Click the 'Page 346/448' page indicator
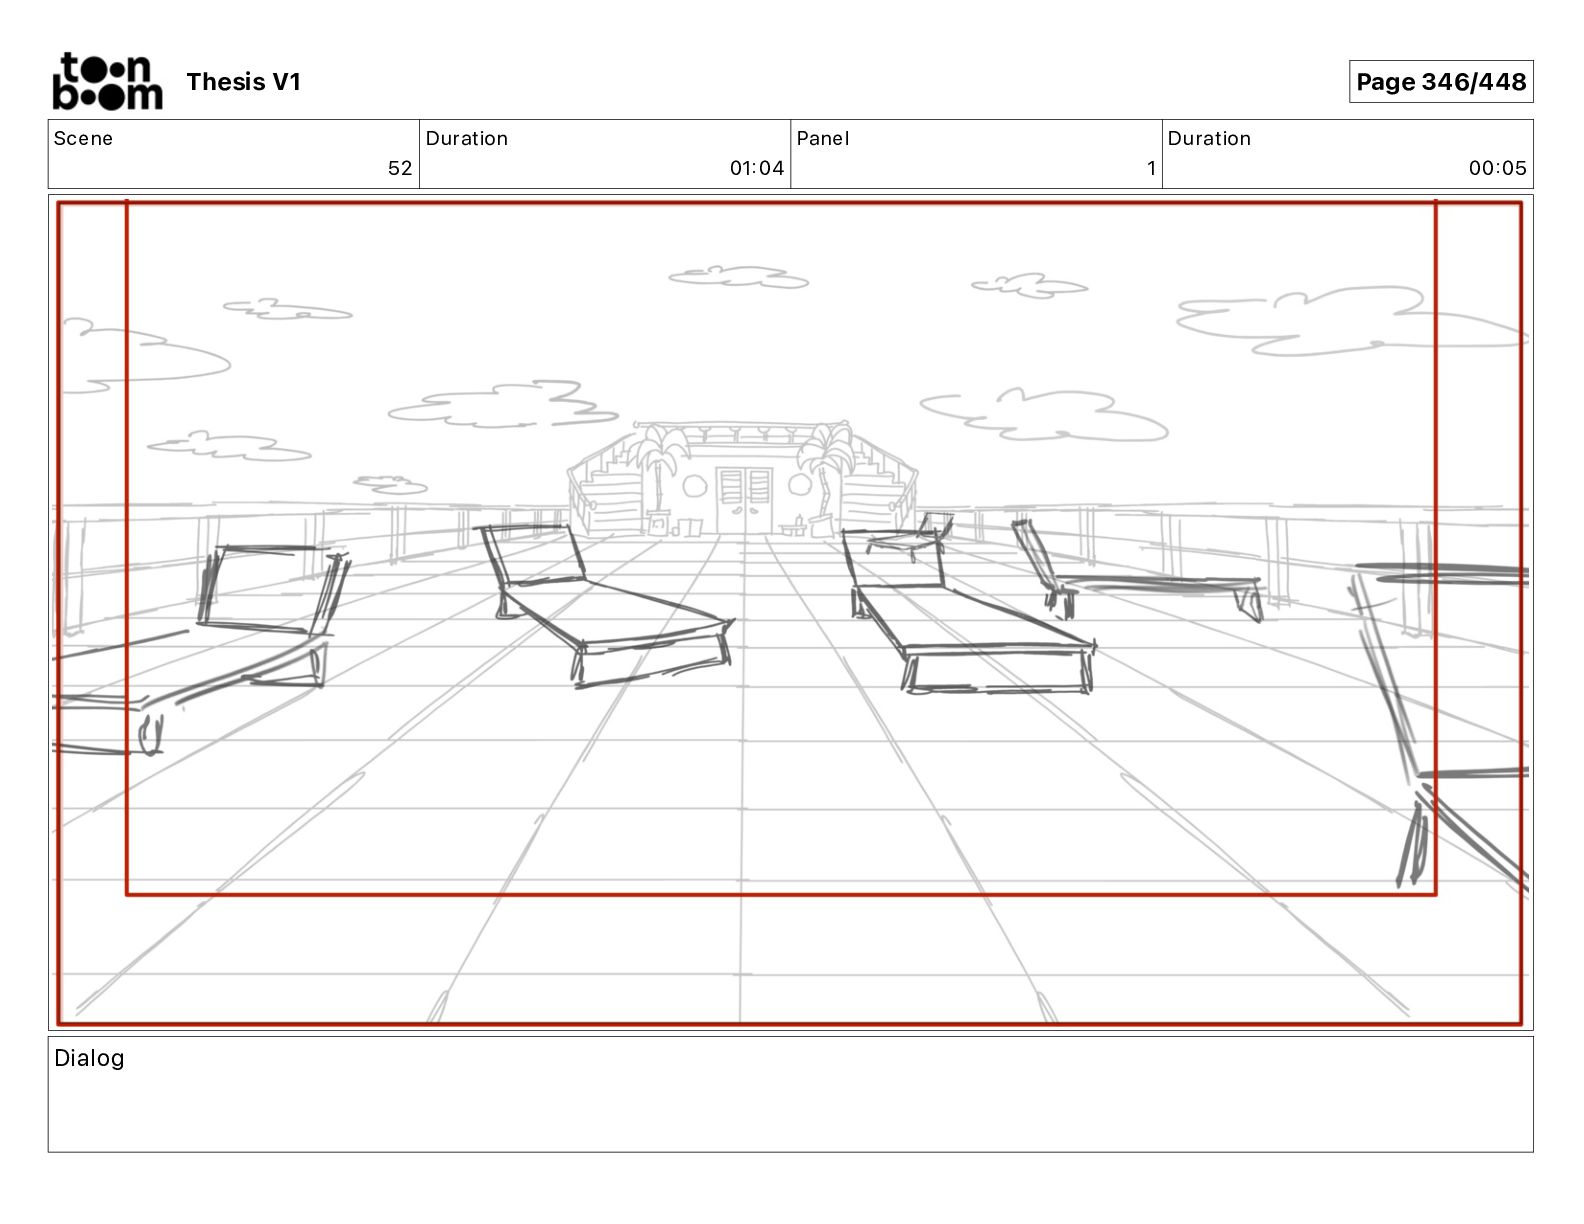The width and height of the screenshot is (1584, 1224). pos(1440,82)
